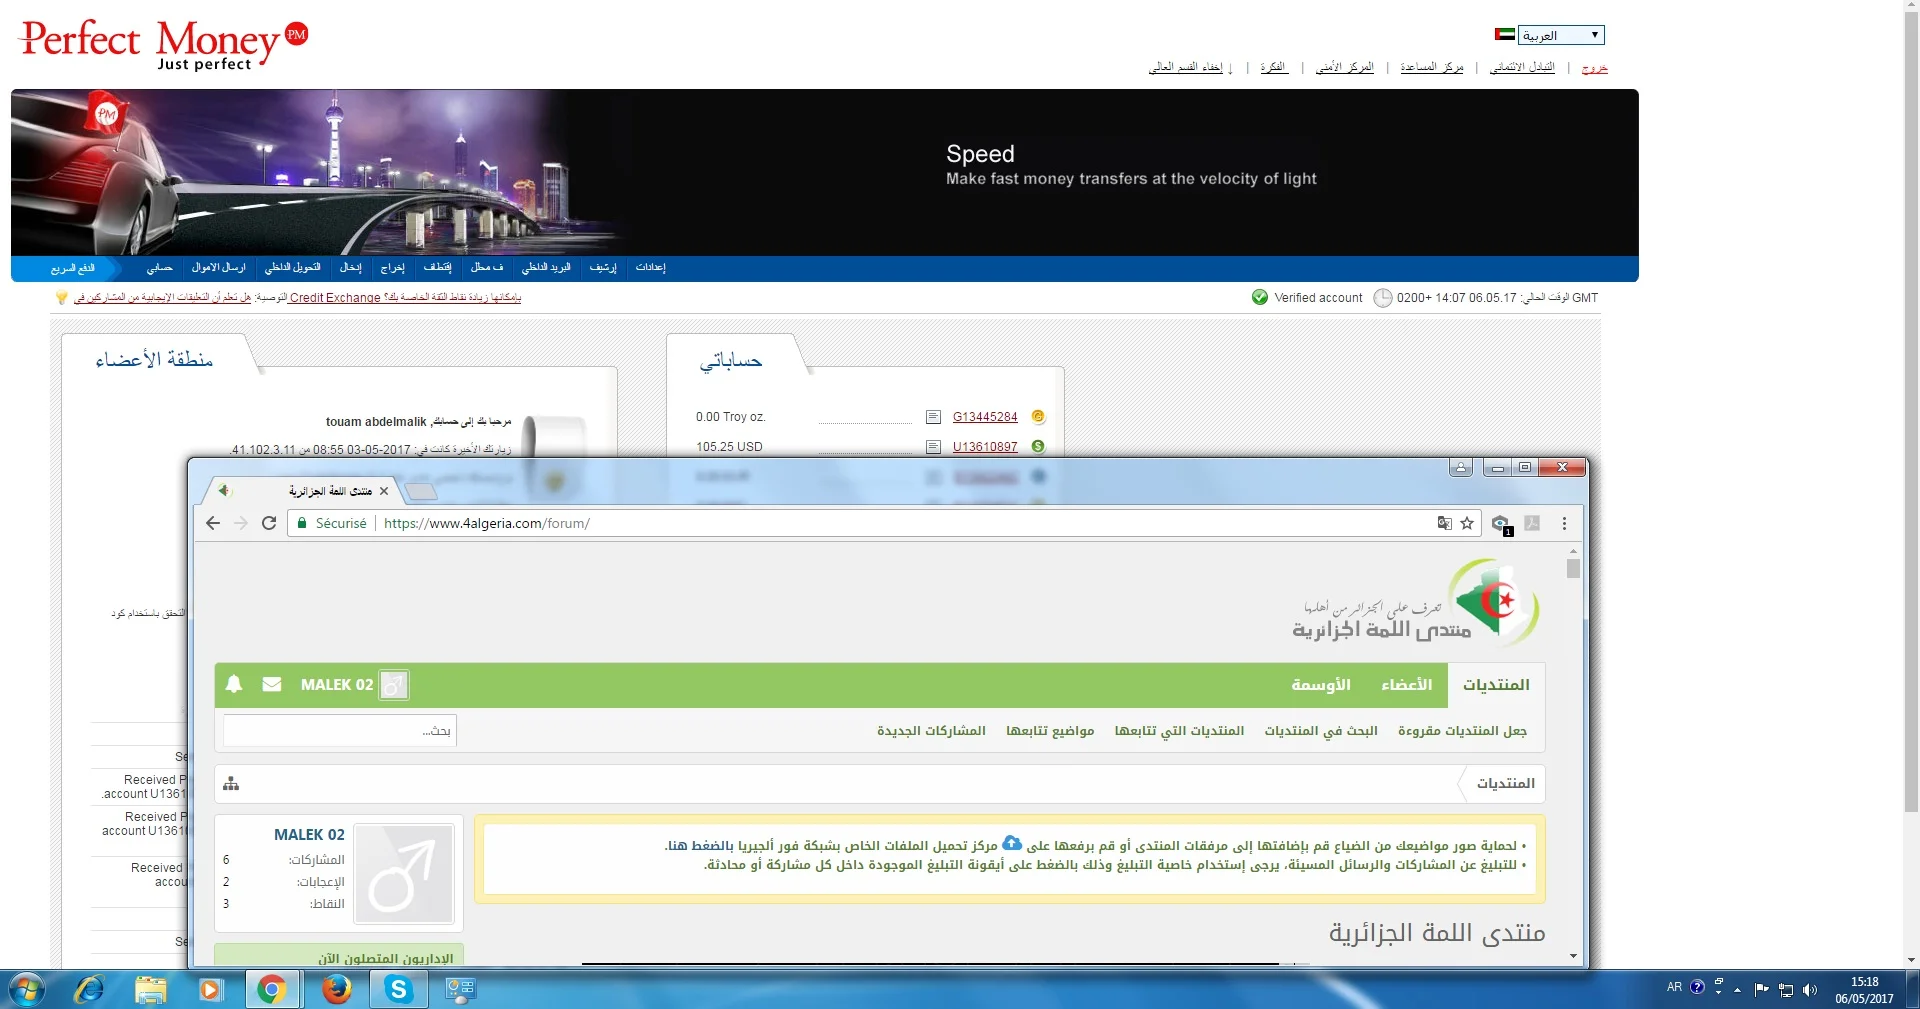
Task: Click the Chrome reload page icon
Action: 269,523
